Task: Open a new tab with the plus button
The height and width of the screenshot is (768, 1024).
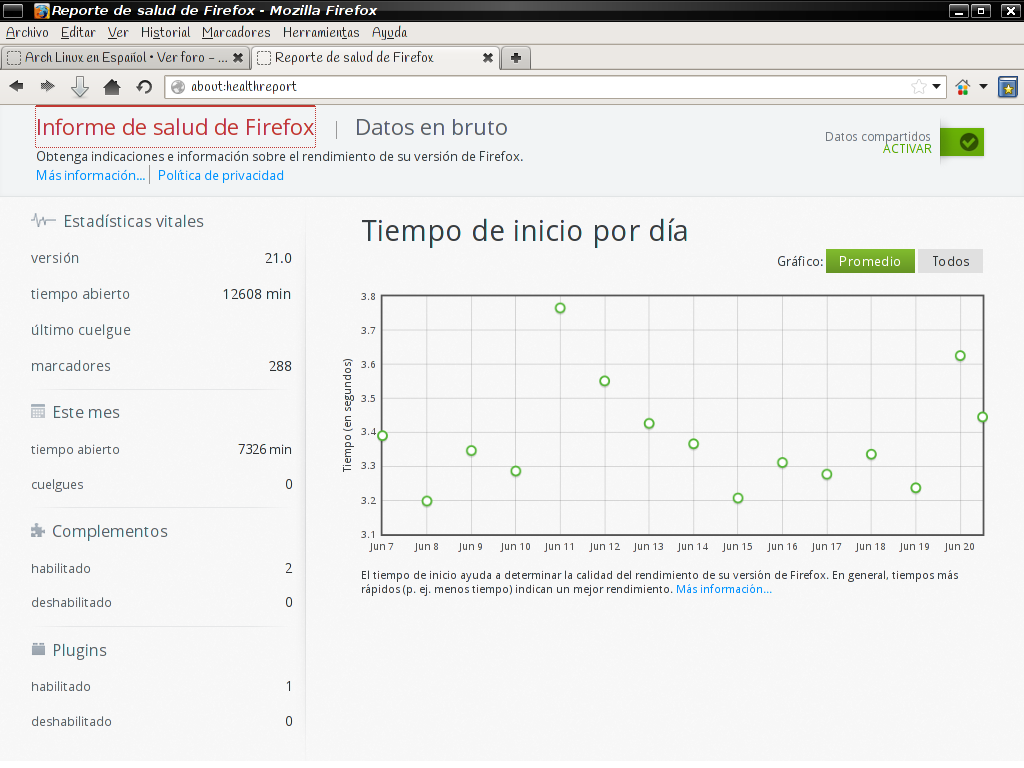Action: (516, 57)
